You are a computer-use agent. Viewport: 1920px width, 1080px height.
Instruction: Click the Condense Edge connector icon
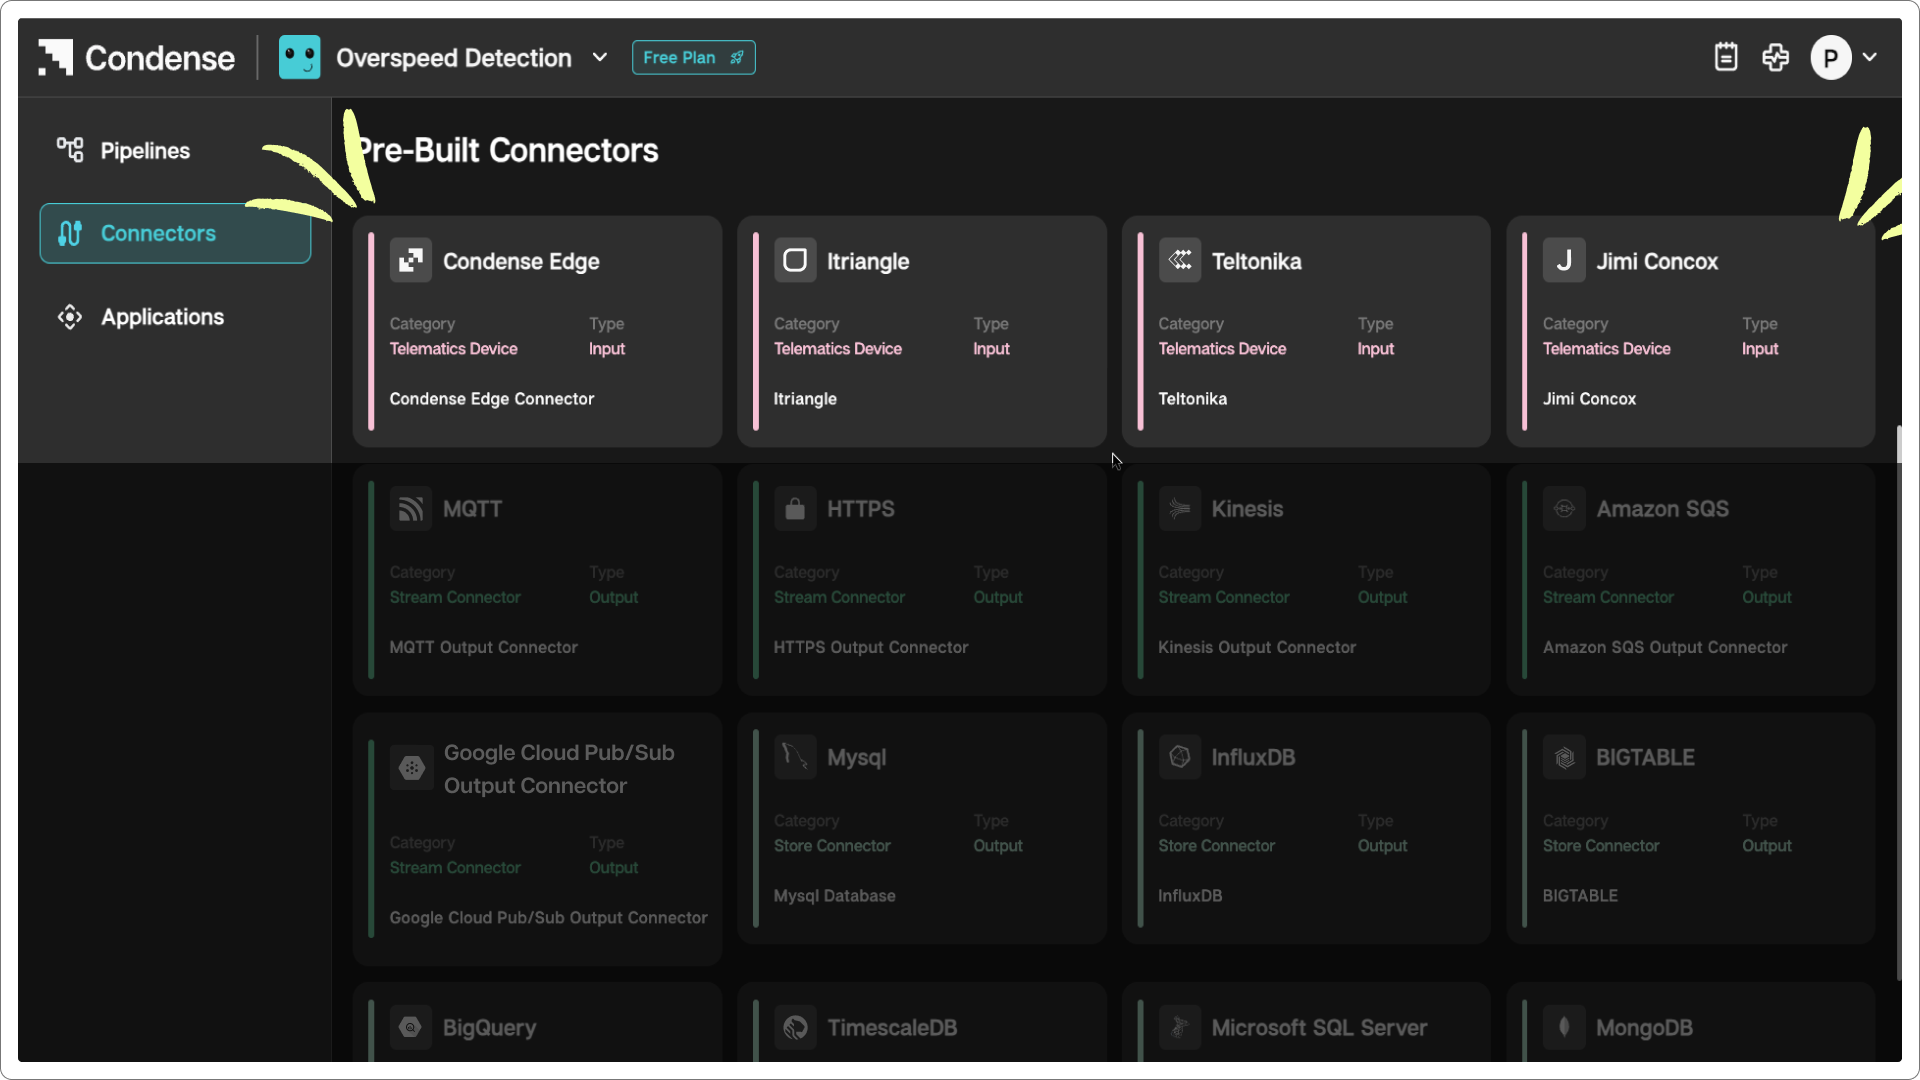pyautogui.click(x=411, y=261)
